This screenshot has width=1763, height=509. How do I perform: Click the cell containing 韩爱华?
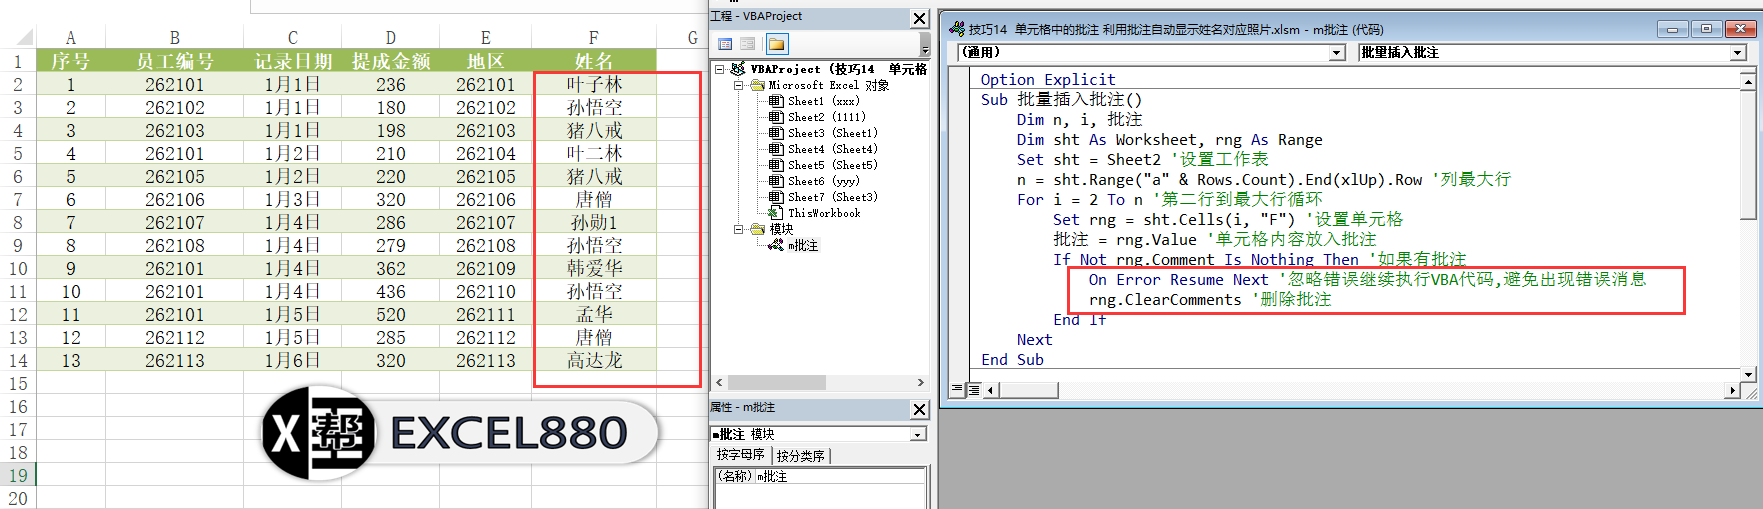tap(594, 268)
